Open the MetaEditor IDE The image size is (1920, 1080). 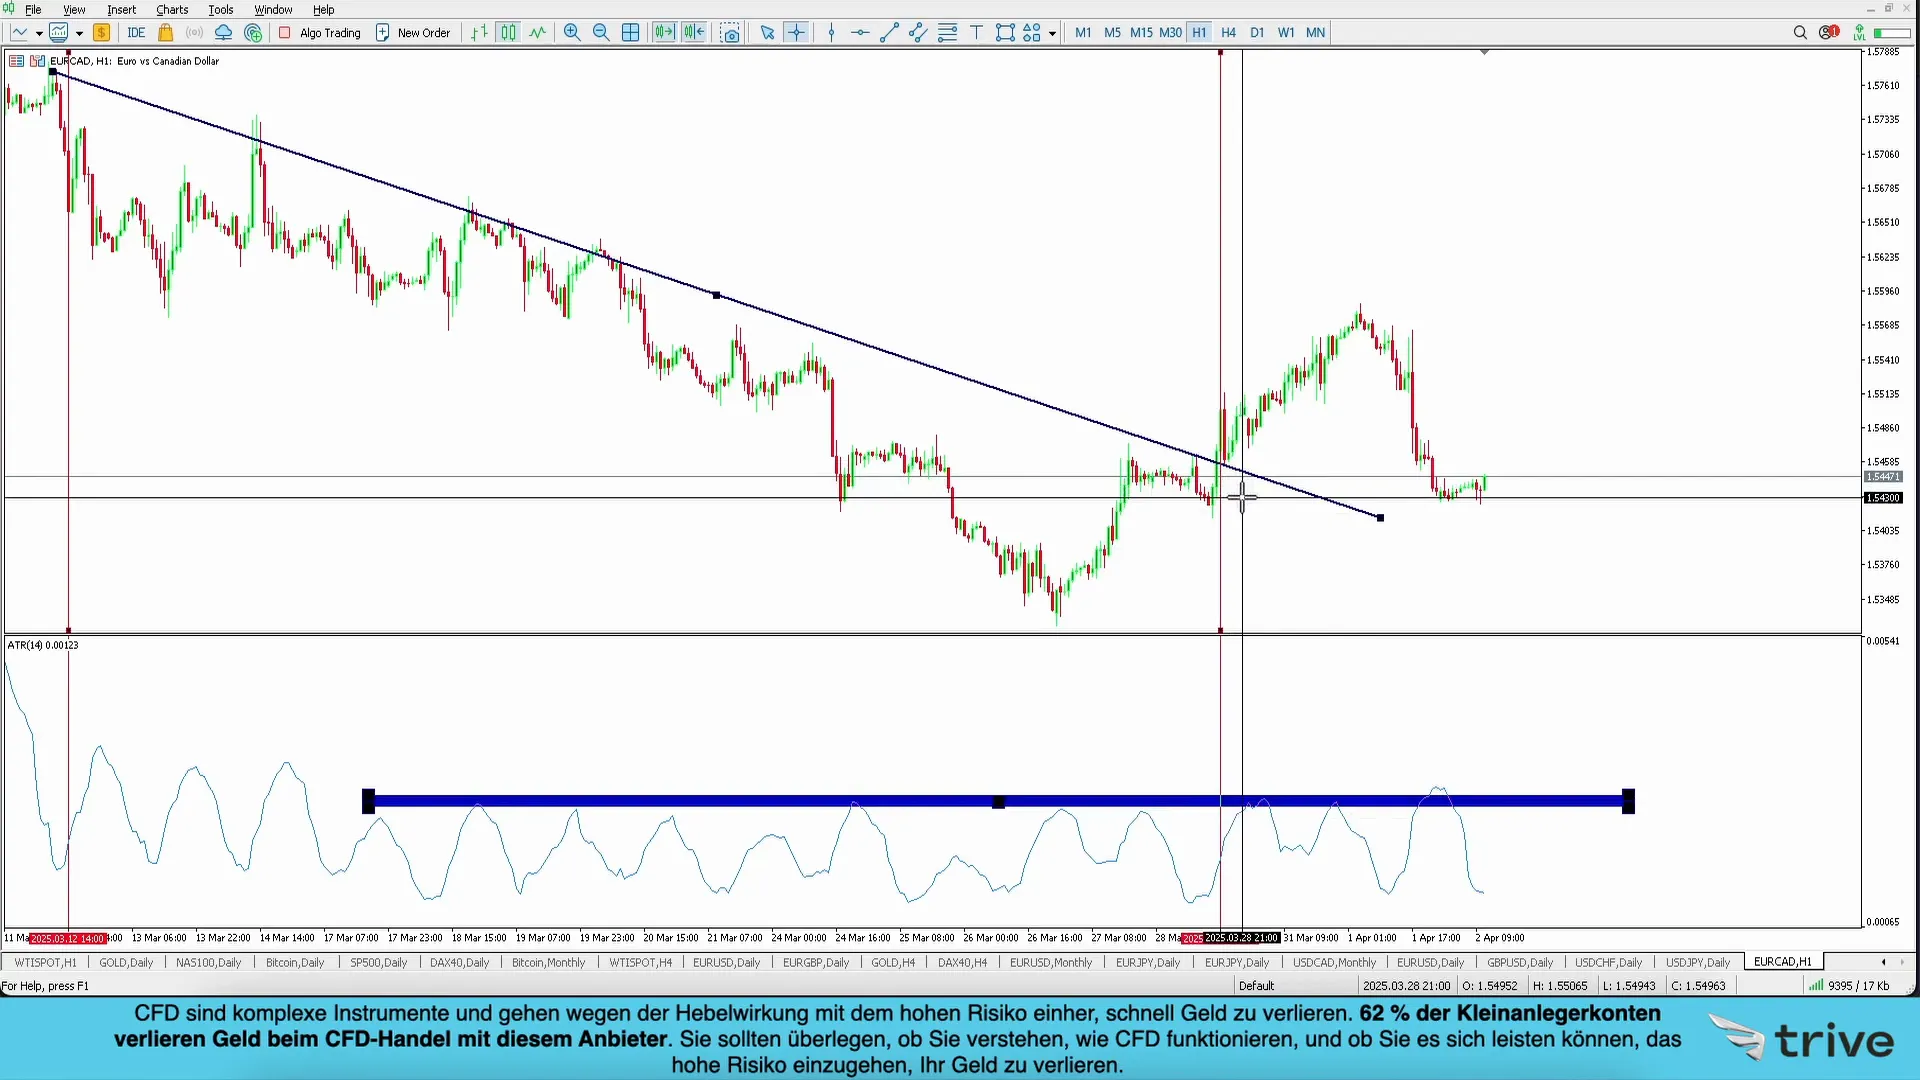coord(136,32)
